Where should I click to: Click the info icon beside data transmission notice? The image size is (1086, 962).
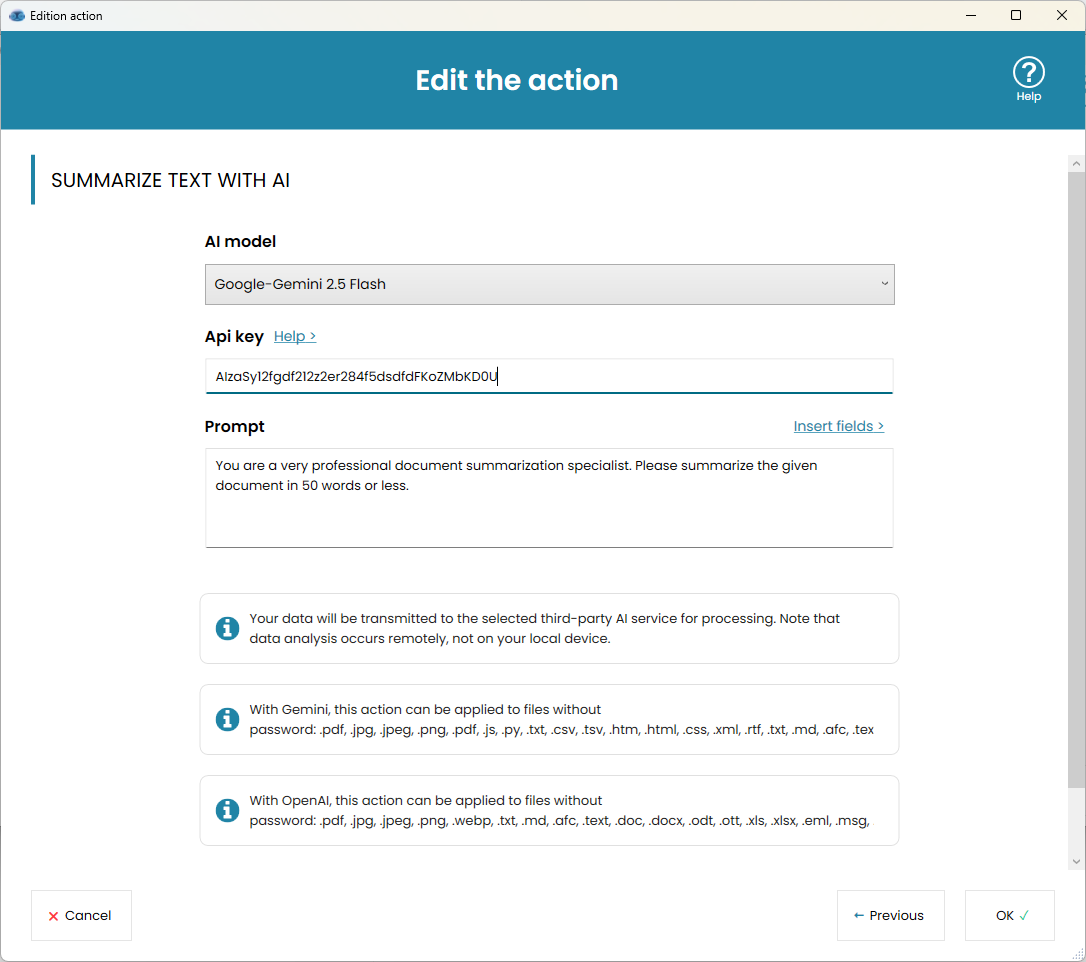[x=227, y=628]
